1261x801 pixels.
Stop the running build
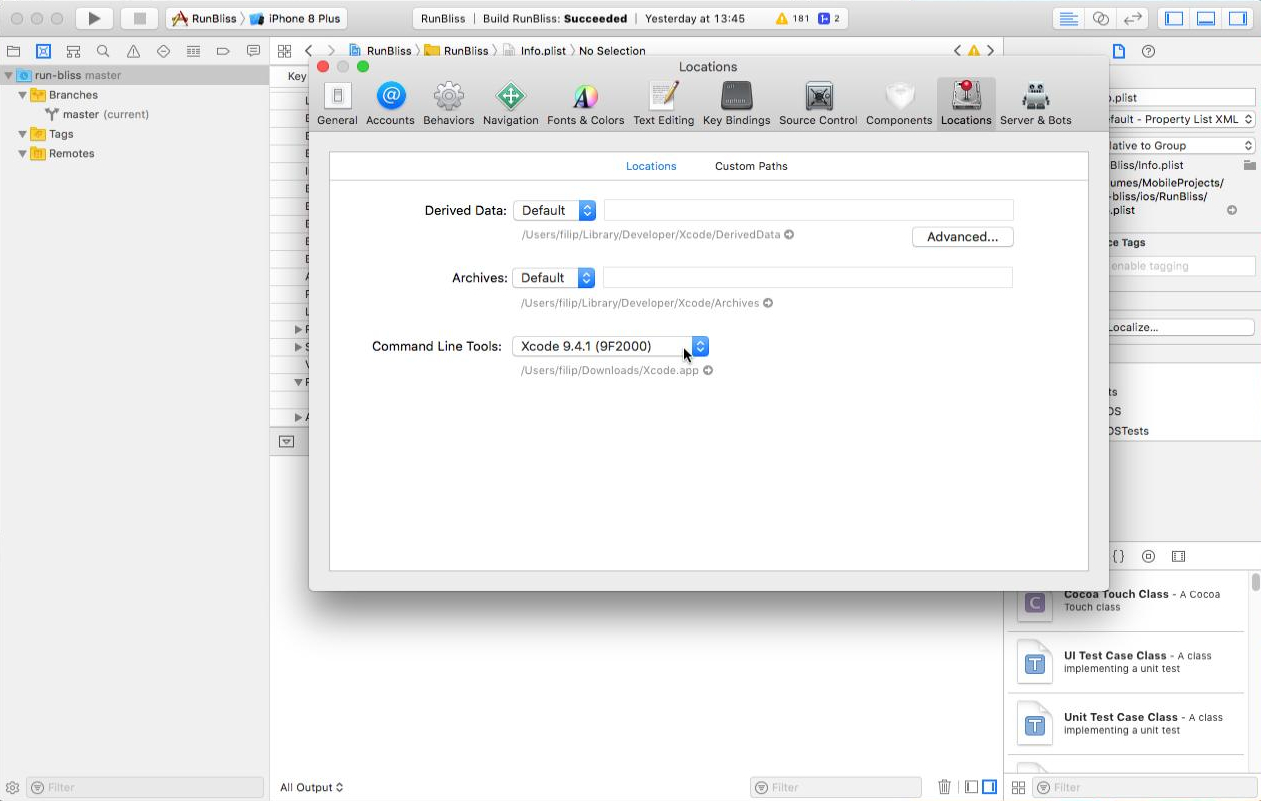tap(140, 18)
